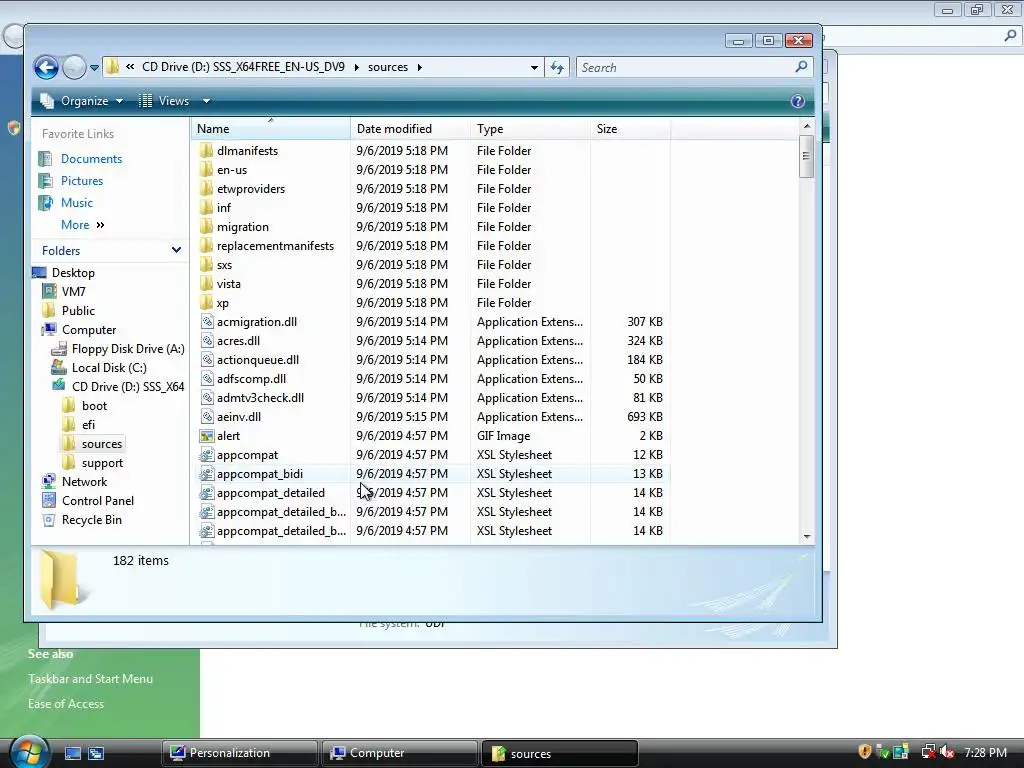Click the search magnifier icon
Viewport: 1024px width, 768px height.
coord(801,67)
